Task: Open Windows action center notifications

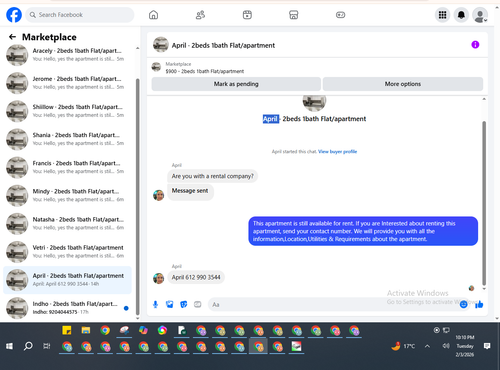Action: pyautogui.click(x=487, y=346)
